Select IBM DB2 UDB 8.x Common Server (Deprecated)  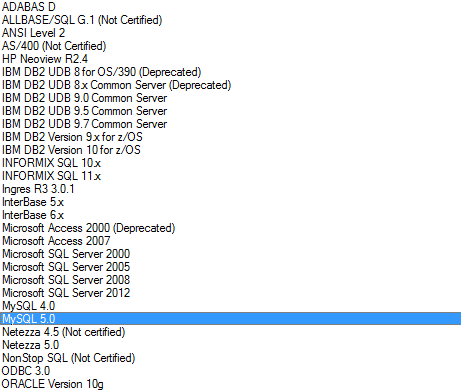click(x=116, y=85)
